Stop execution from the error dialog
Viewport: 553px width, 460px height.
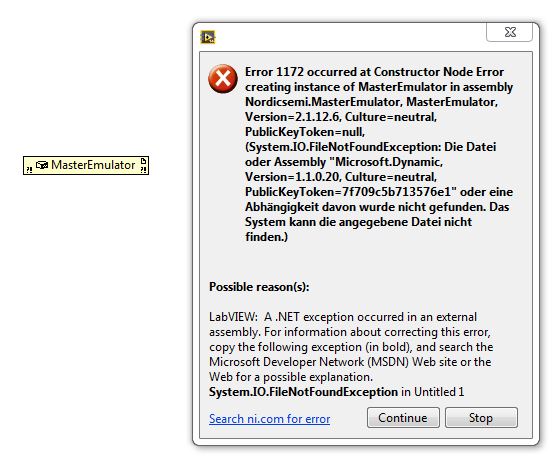coord(481,418)
